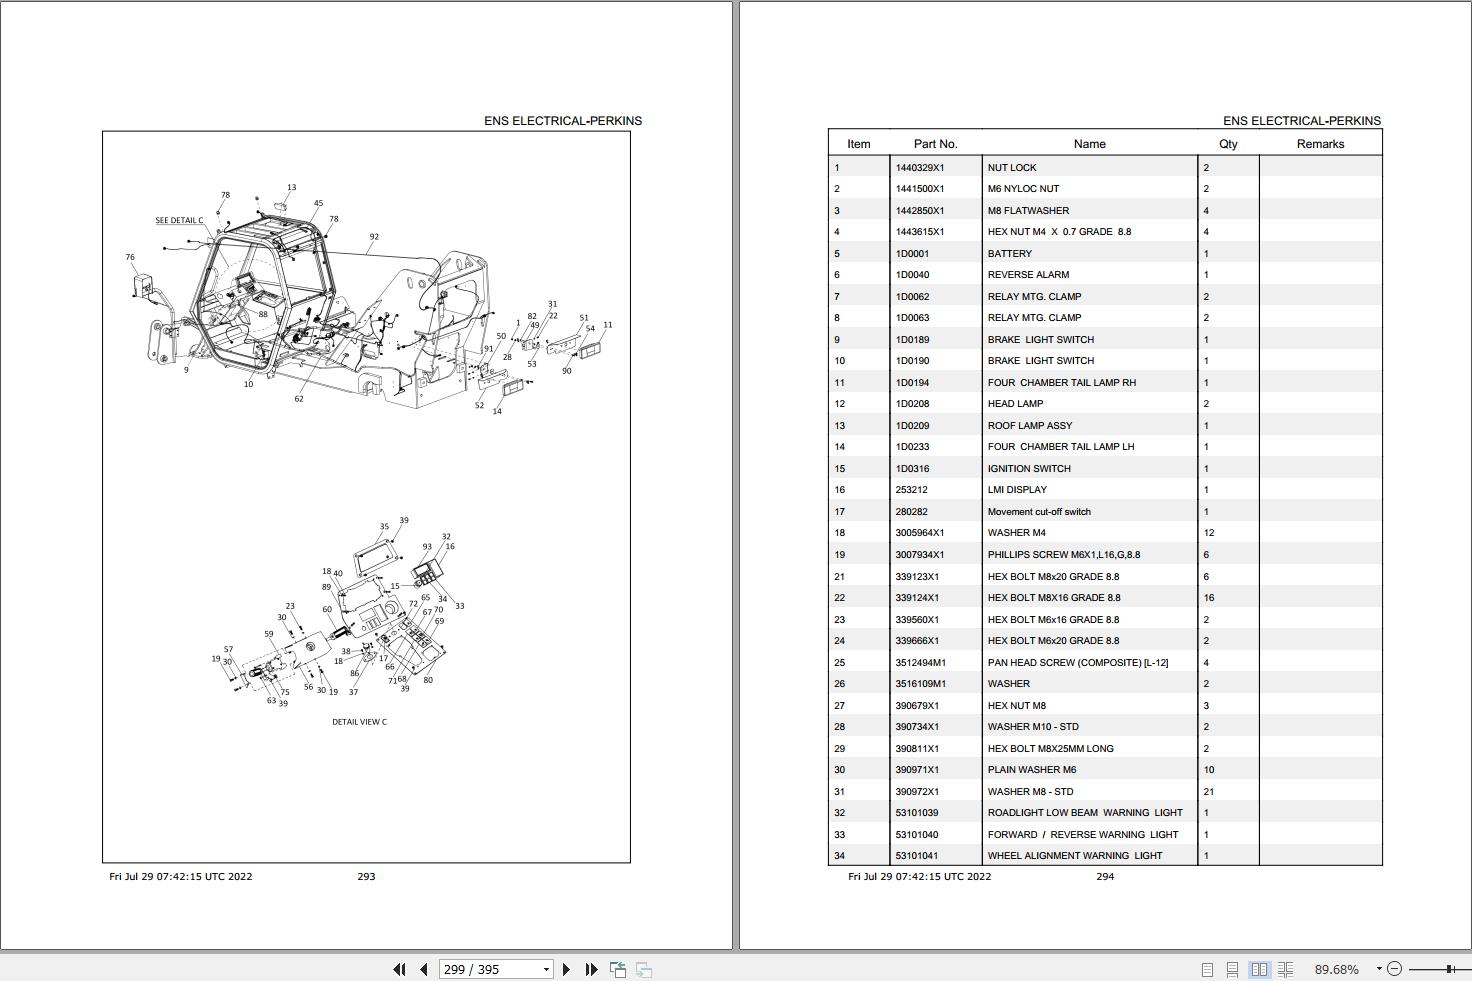Screen dimensions: 1472x981
Task: Click the ENS ELECTRICAL-PERKINS heading on page 294
Action: (x=1302, y=120)
